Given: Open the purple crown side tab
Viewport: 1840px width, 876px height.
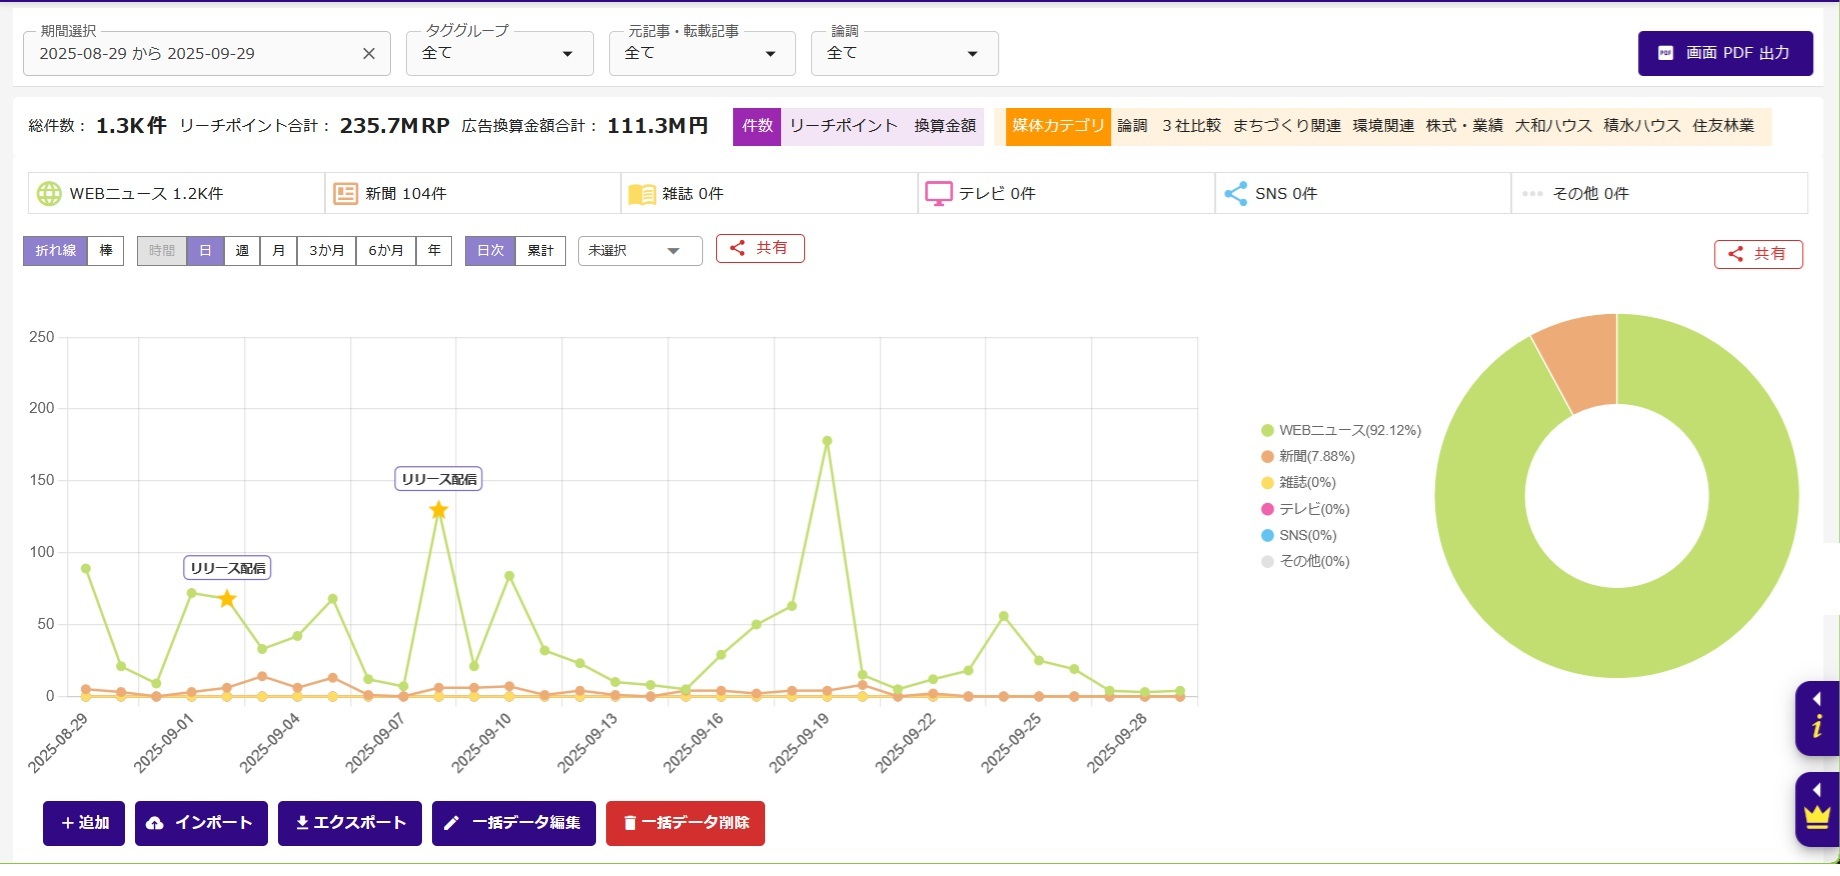Looking at the screenshot, I should (x=1817, y=809).
